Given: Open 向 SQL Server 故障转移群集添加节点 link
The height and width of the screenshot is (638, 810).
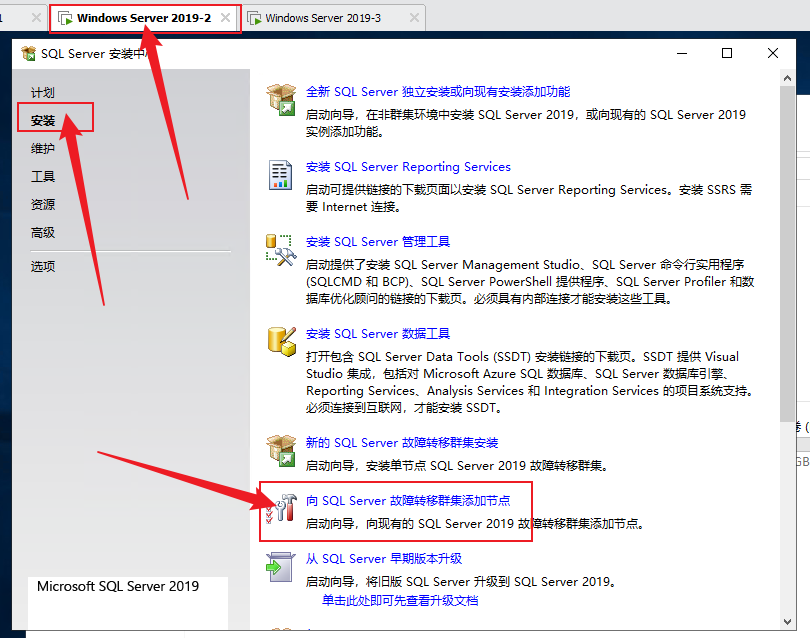Looking at the screenshot, I should 408,501.
